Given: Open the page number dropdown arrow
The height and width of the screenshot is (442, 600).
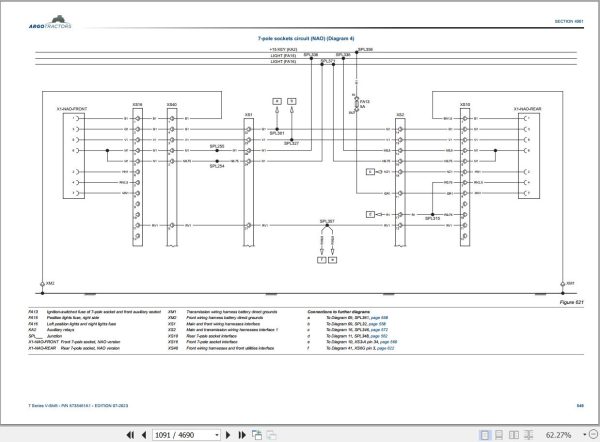Looking at the screenshot, I should click(x=217, y=435).
